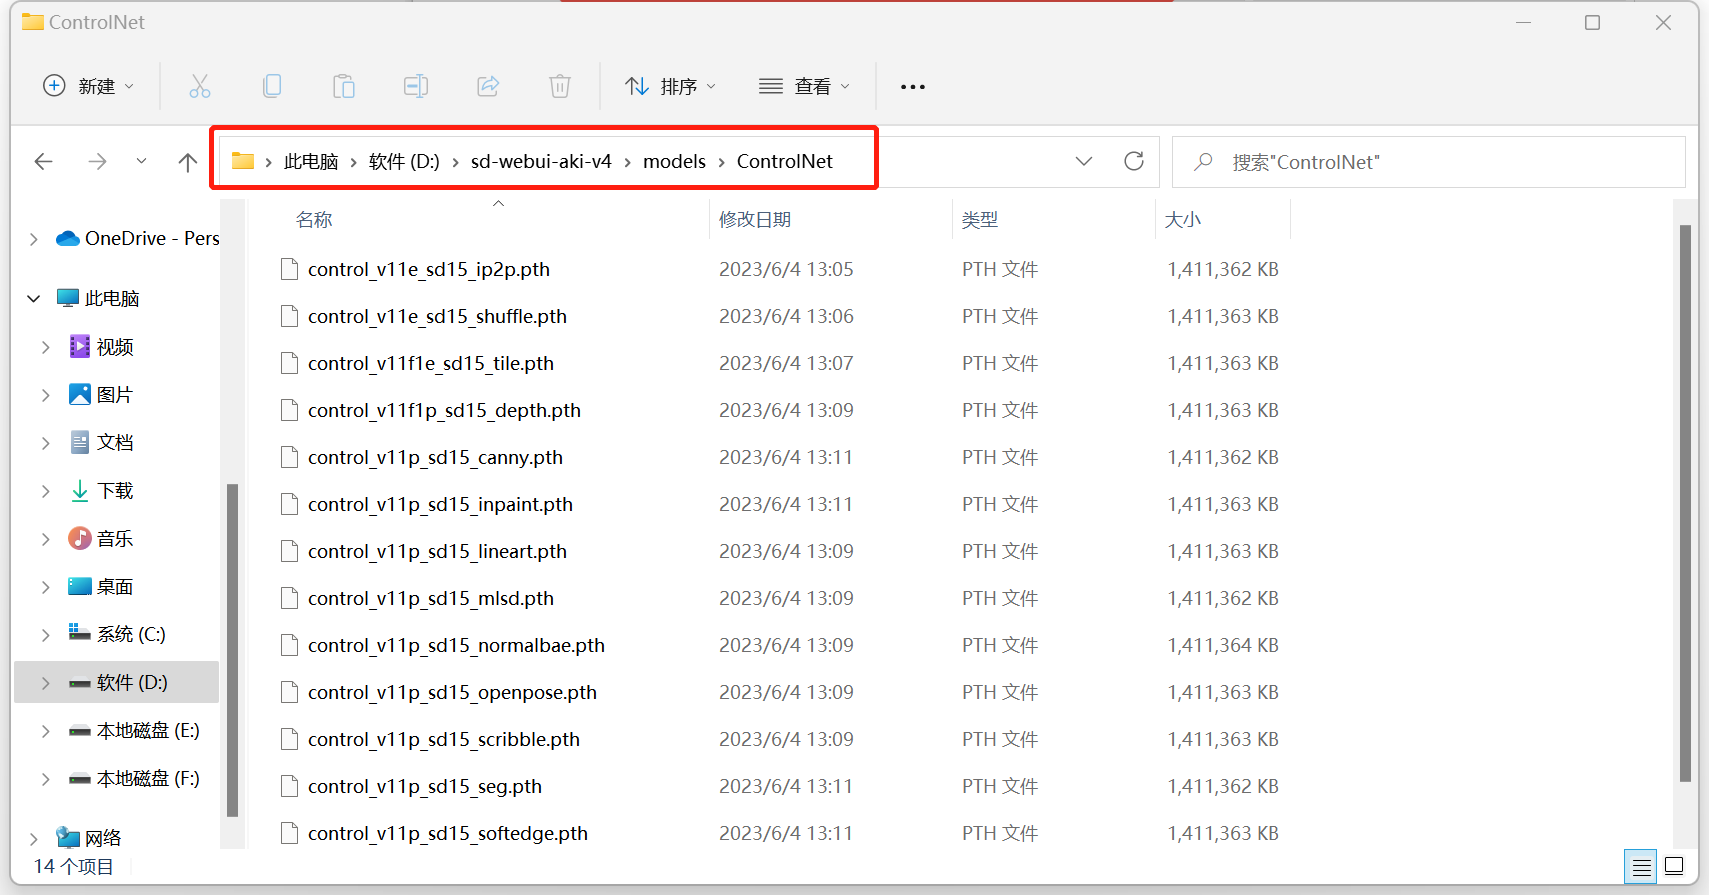1709x895 pixels.
Task: Select 桌面 in navigation pane
Action: coord(116,586)
